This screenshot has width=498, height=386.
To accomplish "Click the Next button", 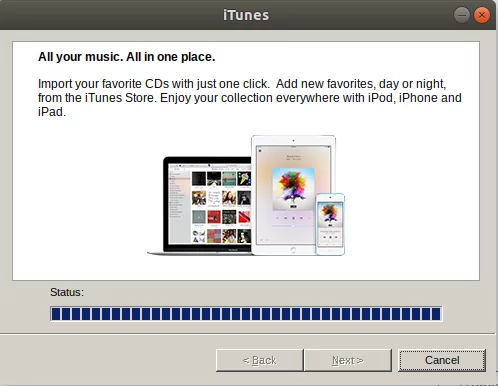I will 348,360.
